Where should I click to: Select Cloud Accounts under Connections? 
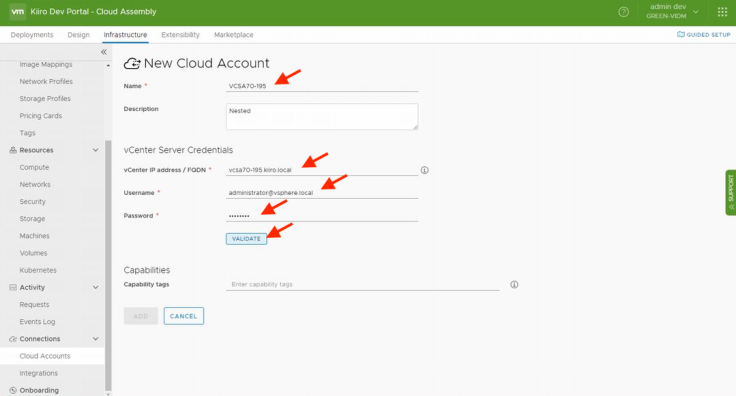click(45, 356)
